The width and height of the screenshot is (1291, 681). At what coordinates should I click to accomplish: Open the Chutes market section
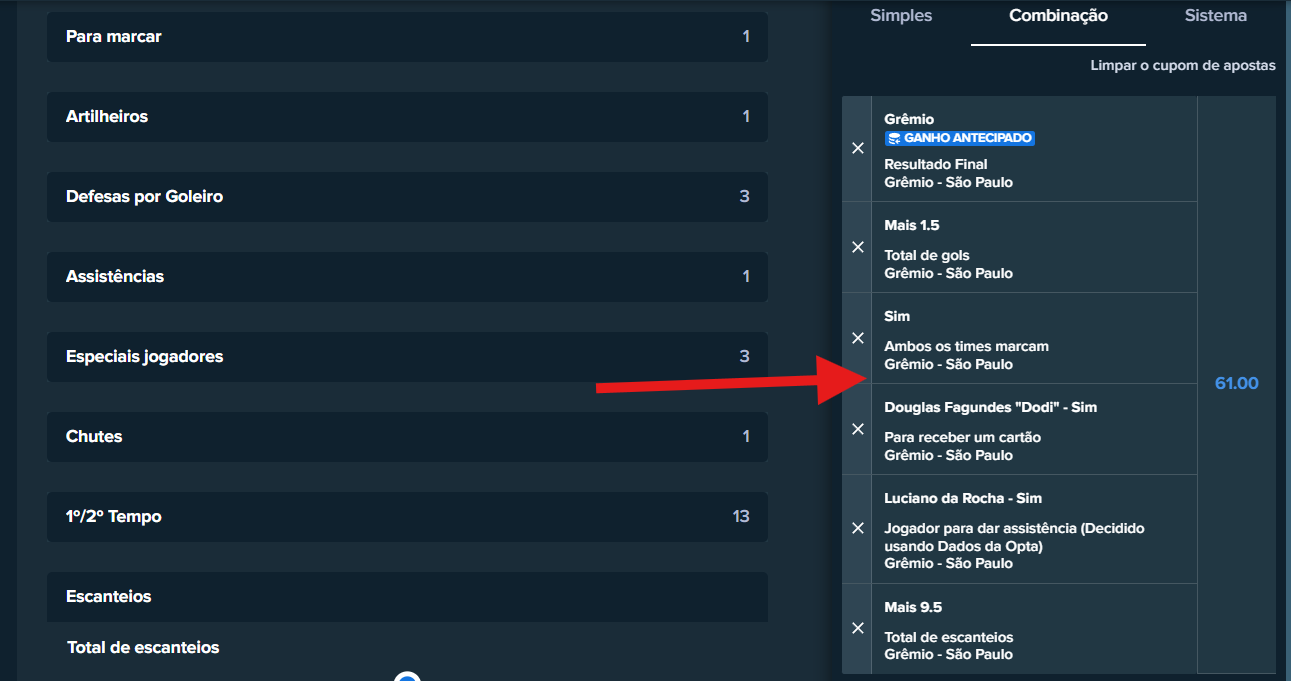click(407, 437)
